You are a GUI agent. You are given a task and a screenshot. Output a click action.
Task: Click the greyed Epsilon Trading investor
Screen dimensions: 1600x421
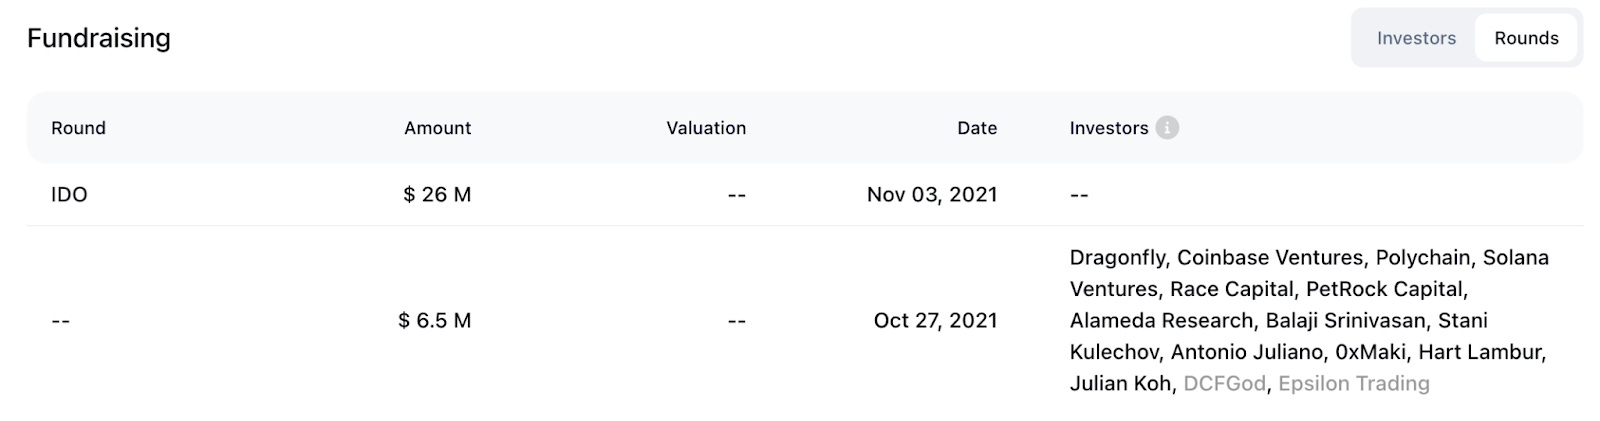[1353, 384]
